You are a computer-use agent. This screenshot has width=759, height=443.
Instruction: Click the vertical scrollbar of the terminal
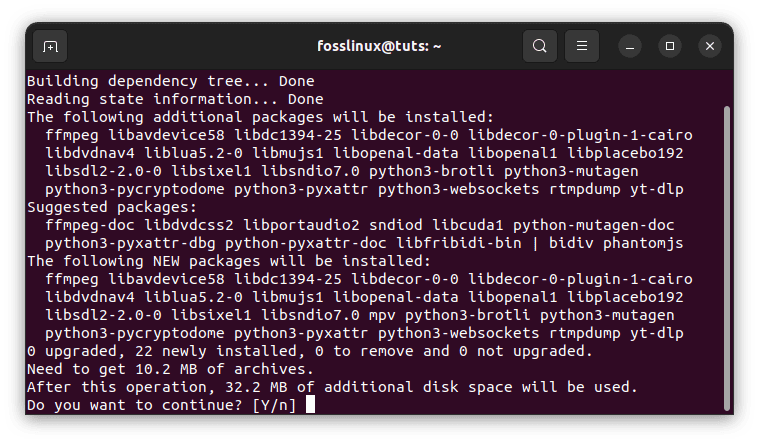point(727,258)
